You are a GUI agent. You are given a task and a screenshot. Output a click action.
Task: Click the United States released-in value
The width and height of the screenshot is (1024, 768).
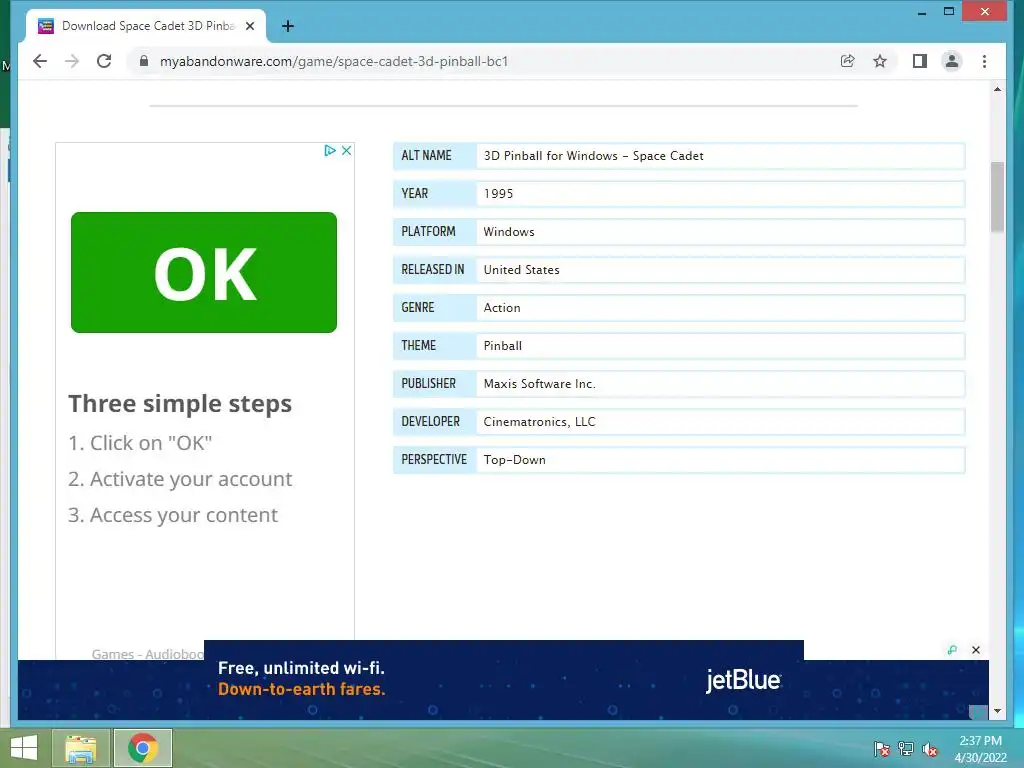[x=521, y=270]
